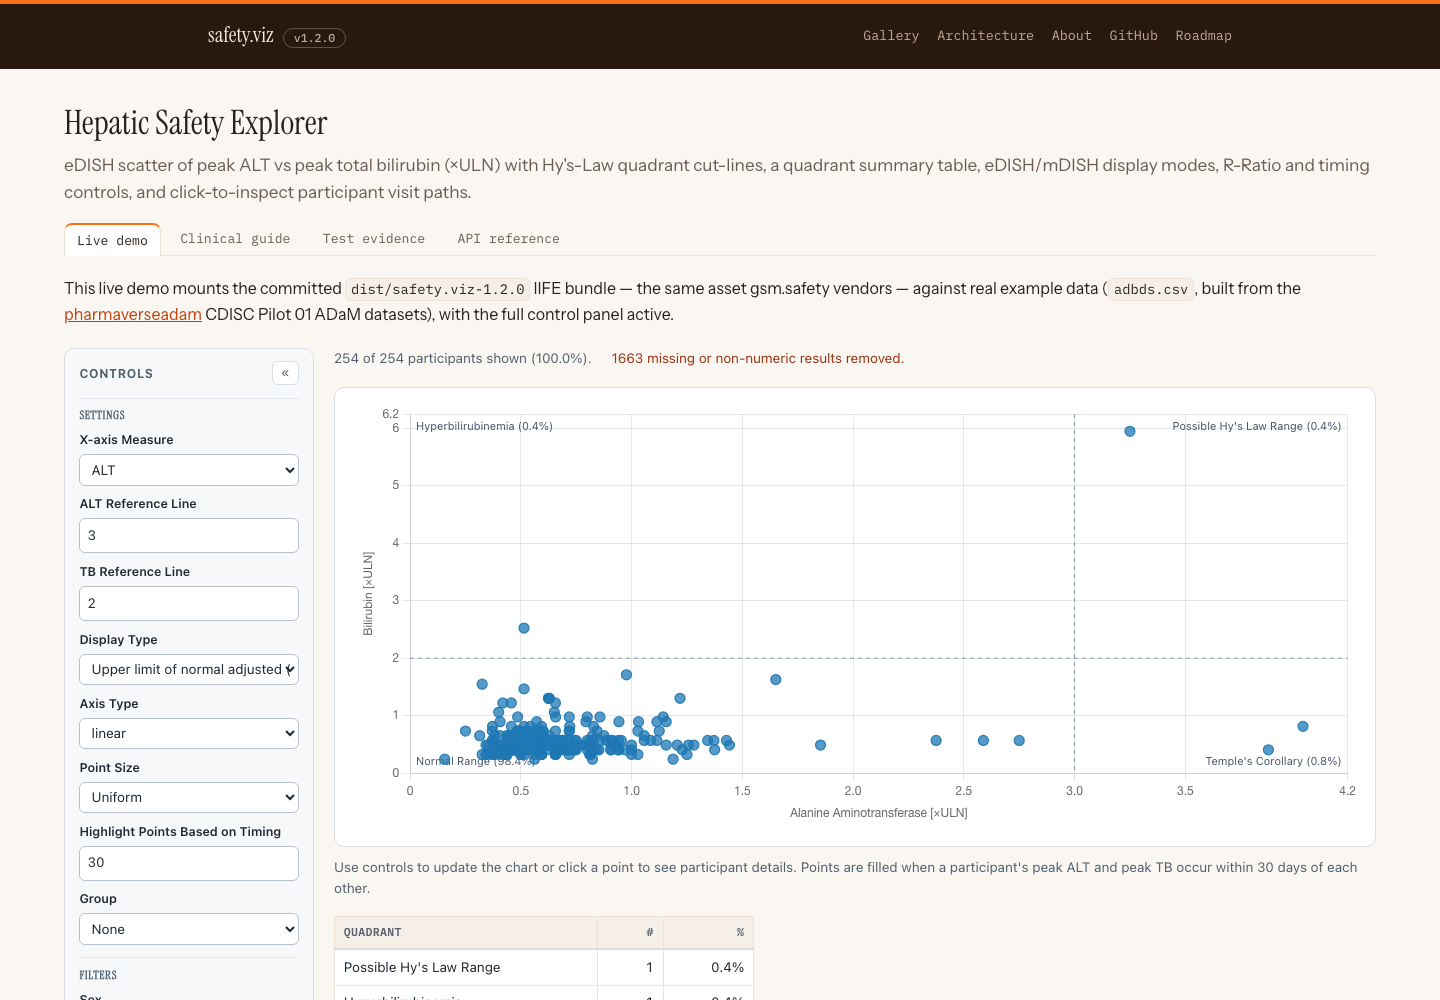The height and width of the screenshot is (1000, 1440).
Task: Switch to the API reference tab
Action: pyautogui.click(x=508, y=239)
